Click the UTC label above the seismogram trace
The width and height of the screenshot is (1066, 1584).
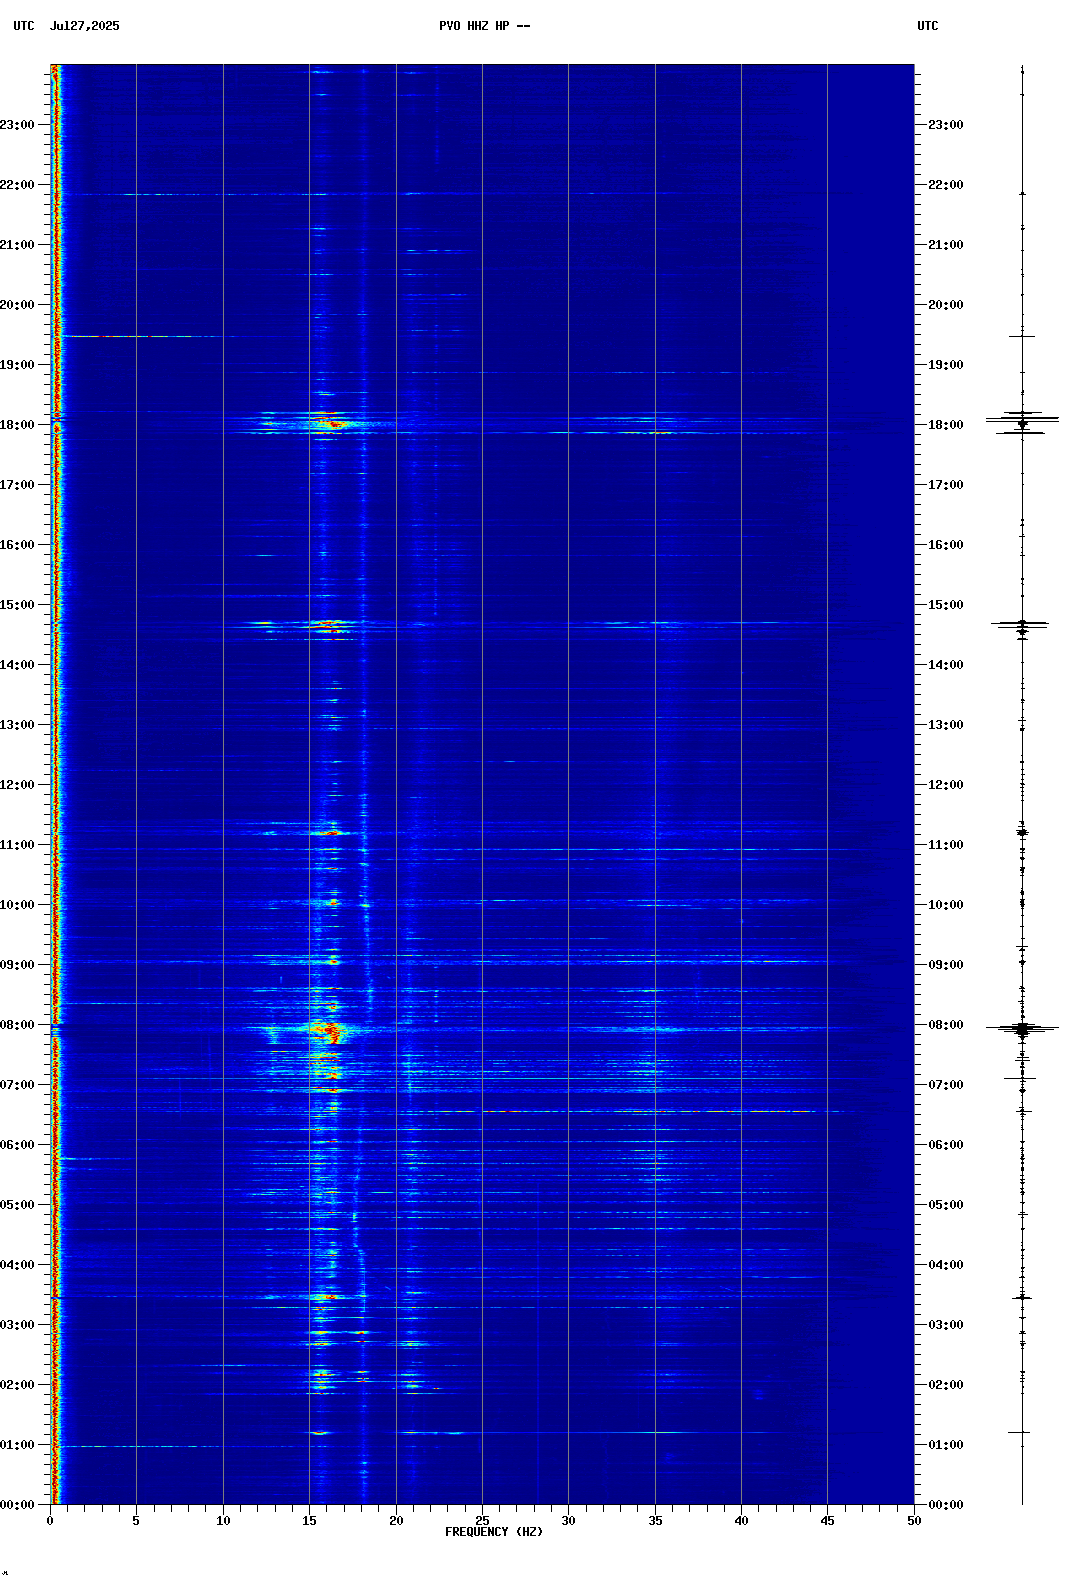click(928, 26)
